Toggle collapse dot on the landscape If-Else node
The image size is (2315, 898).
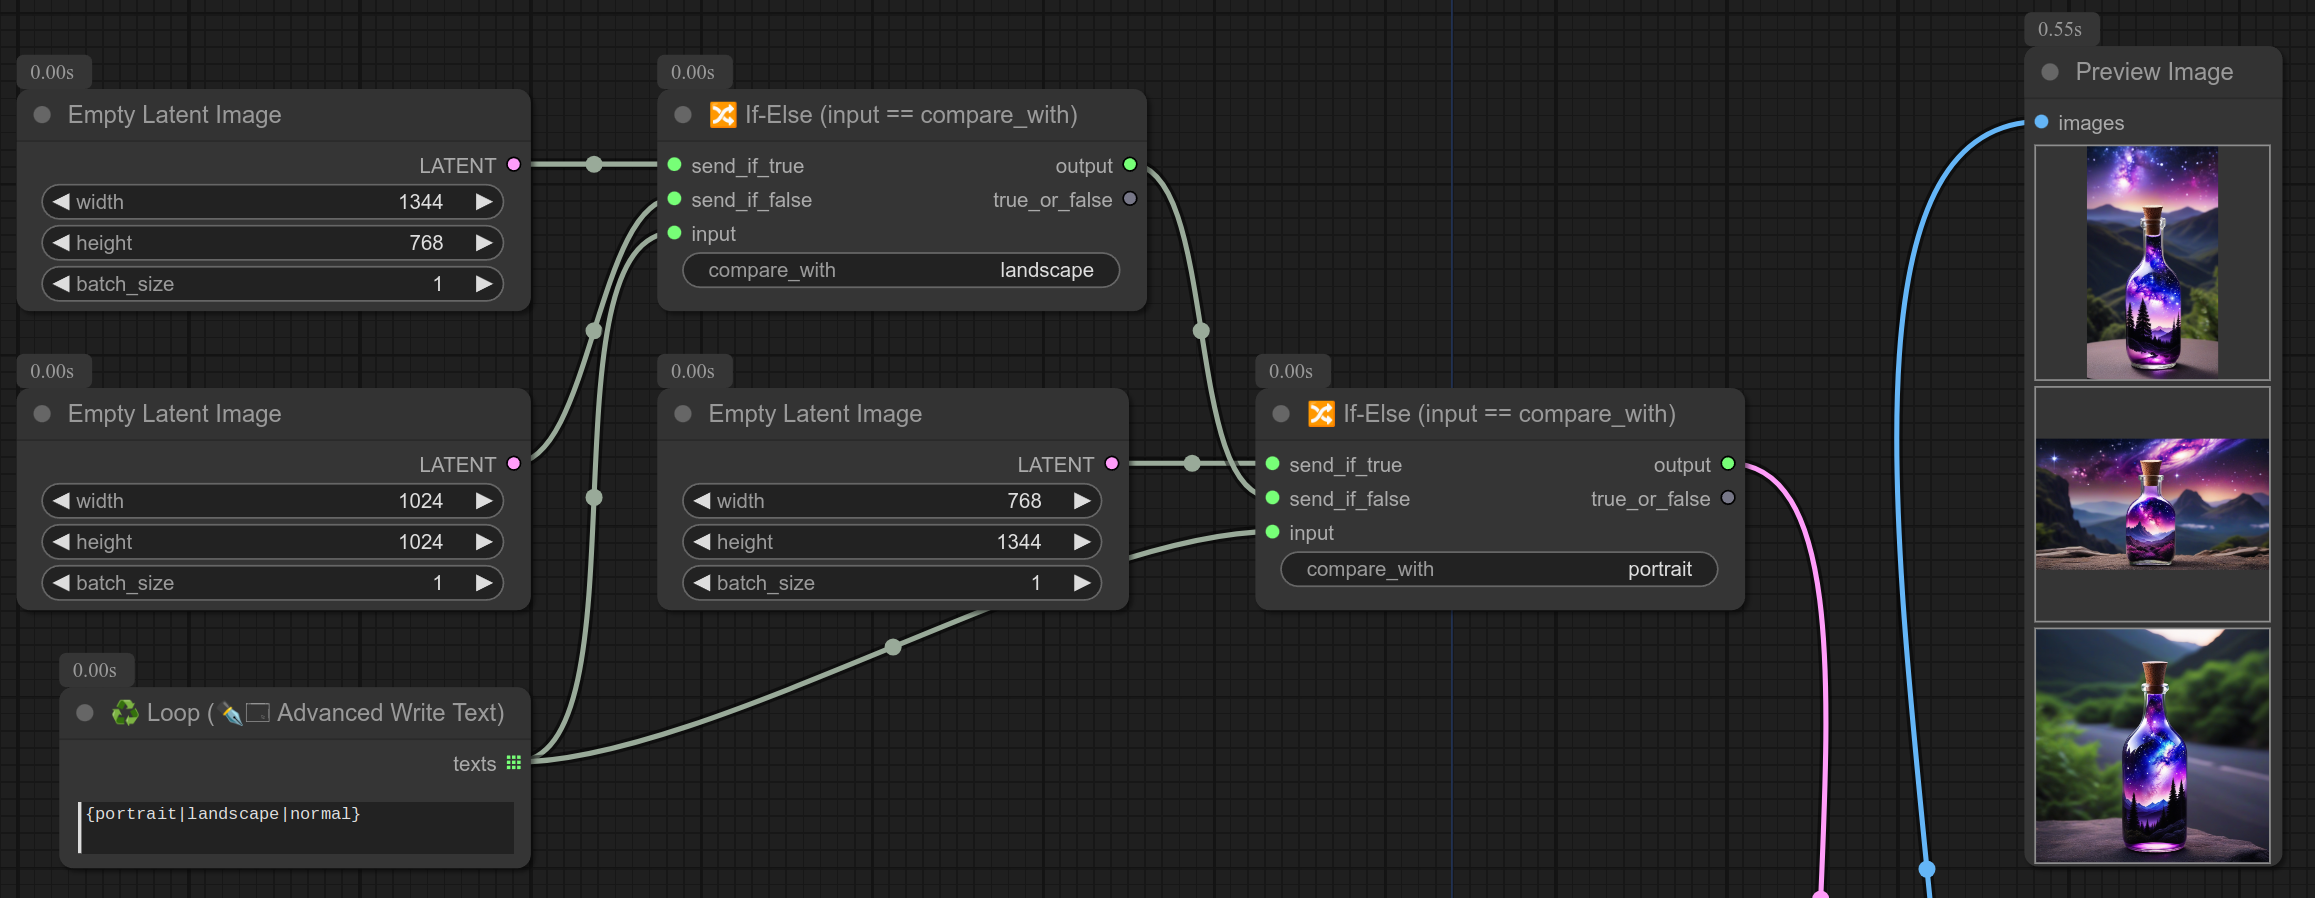(683, 115)
